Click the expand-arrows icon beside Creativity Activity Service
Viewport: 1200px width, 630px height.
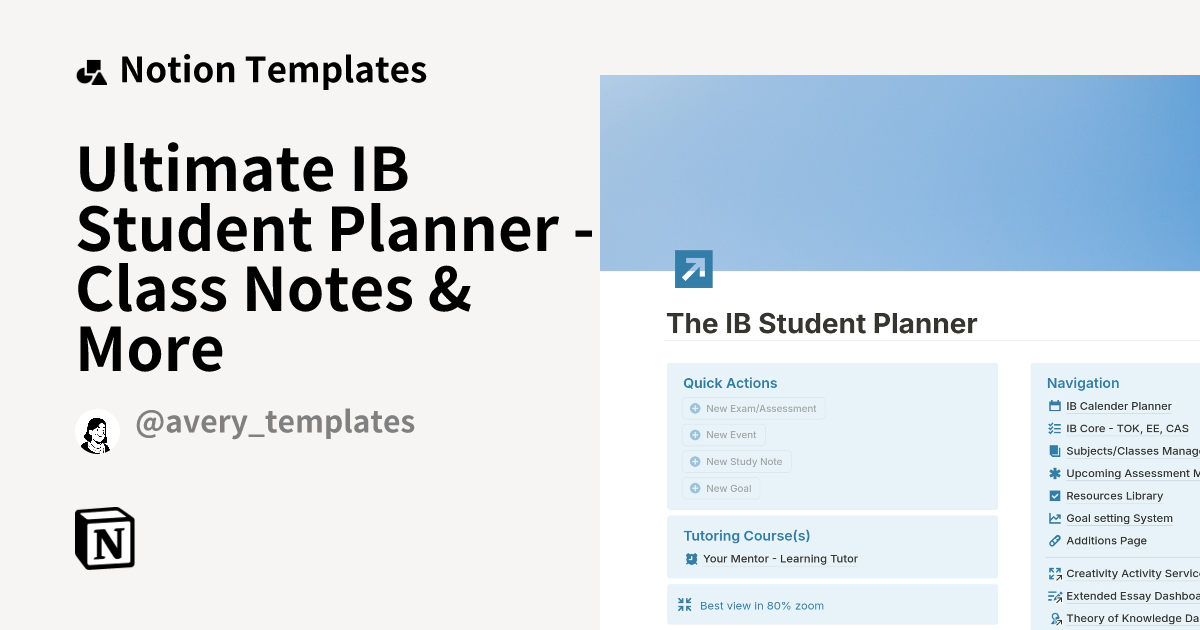1054,573
